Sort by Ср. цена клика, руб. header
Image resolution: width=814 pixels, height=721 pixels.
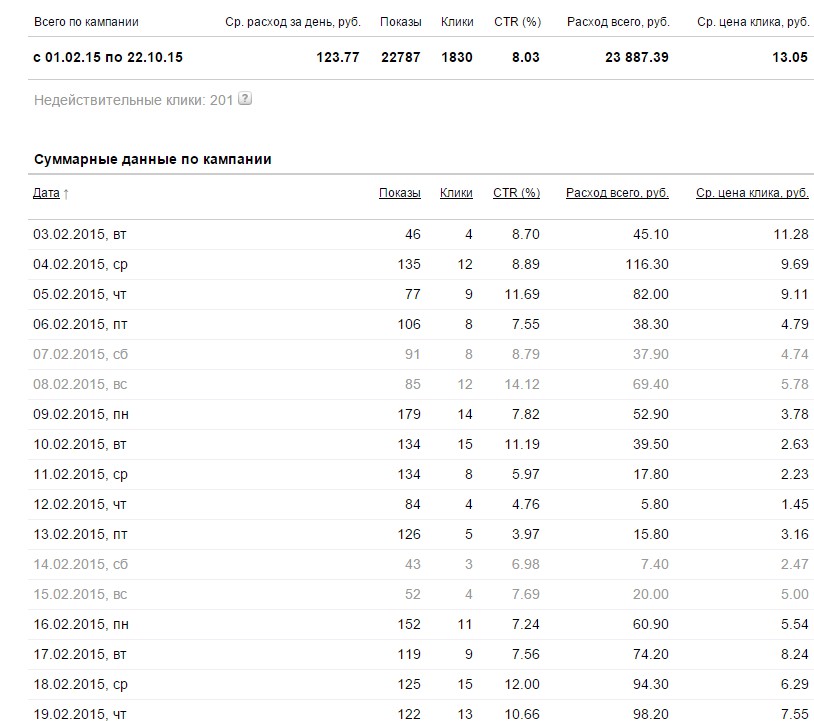[x=752, y=193]
